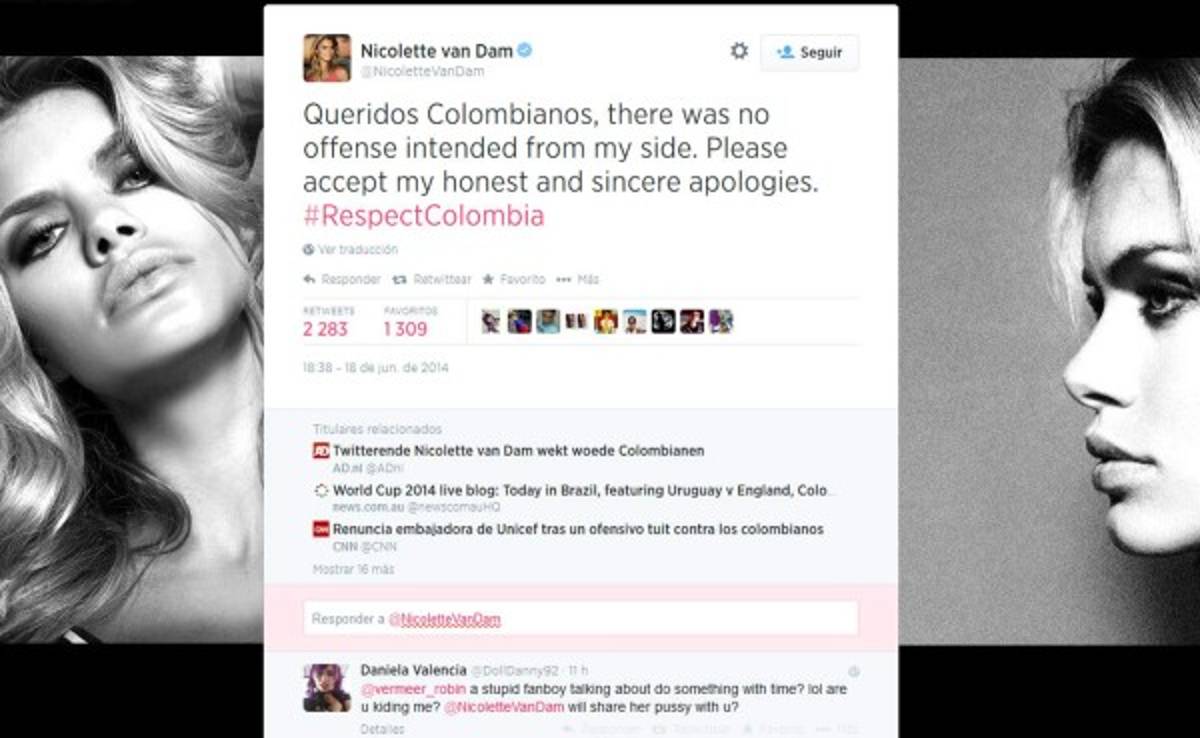Mark tweet with the Favorito star
This screenshot has height=738, width=1200.
pos(489,280)
